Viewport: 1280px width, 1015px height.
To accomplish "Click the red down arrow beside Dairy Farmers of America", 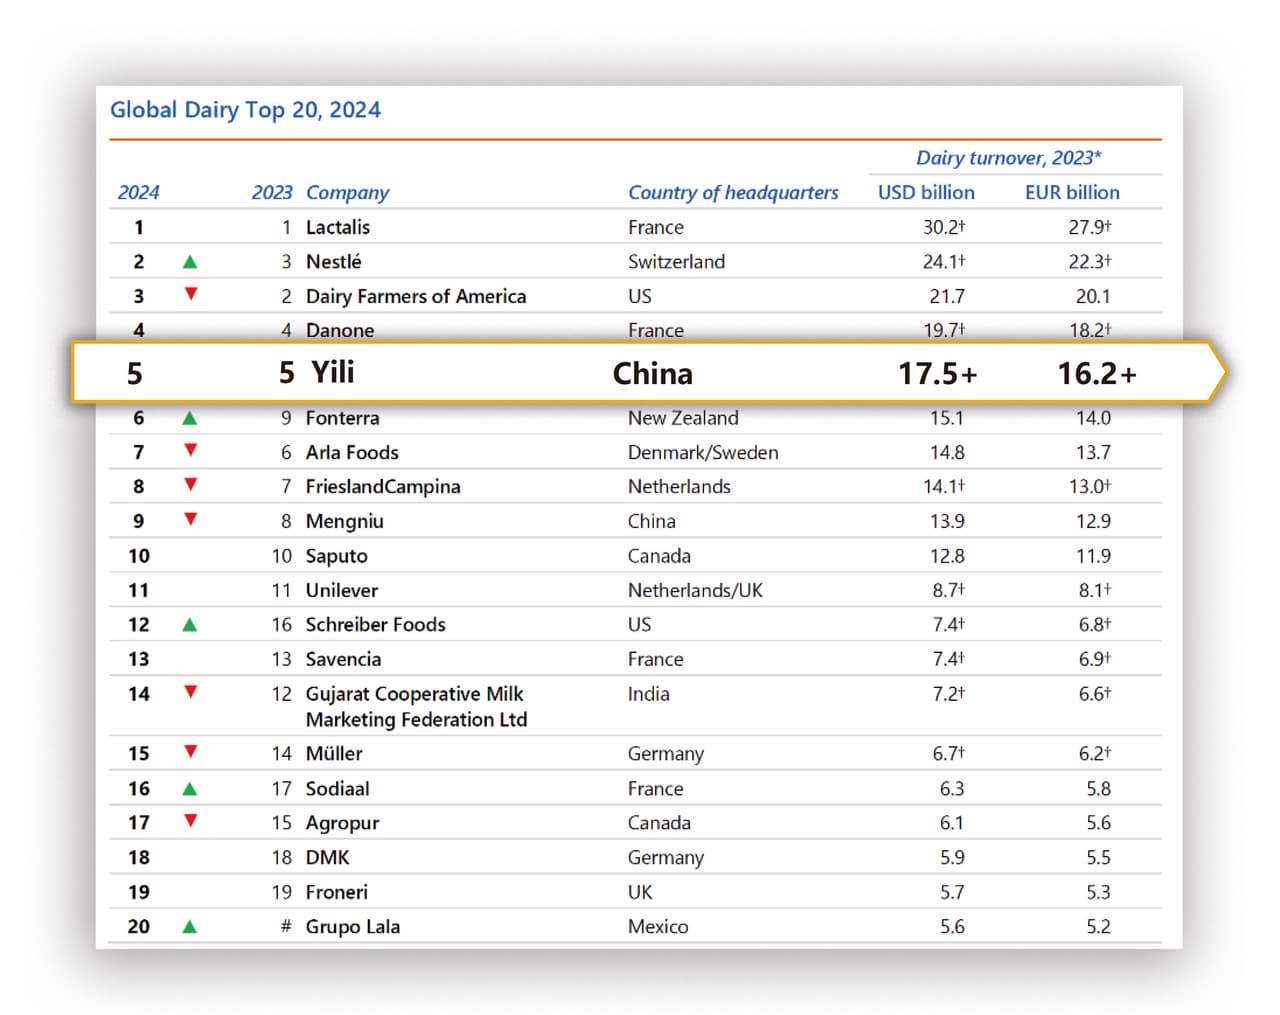I will click(x=190, y=296).
